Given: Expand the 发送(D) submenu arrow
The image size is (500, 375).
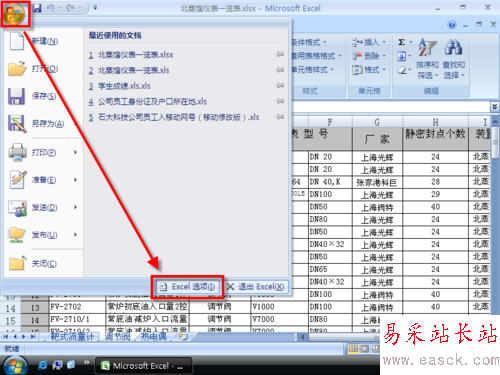Looking at the screenshot, I should 76,207.
